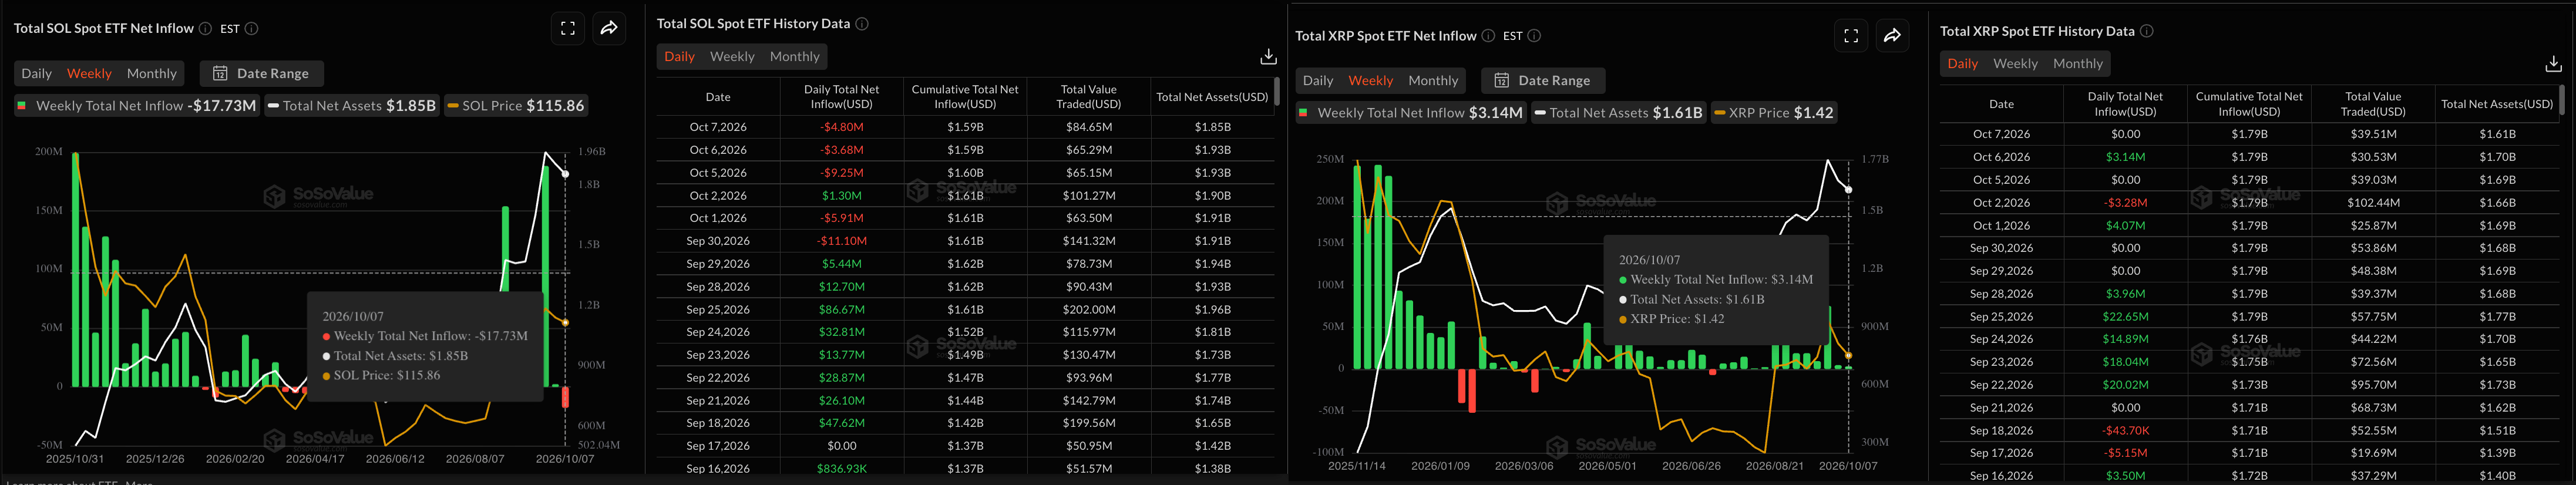Image resolution: width=2576 pixels, height=485 pixels.
Task: Toggle the SOL Weekly Total Net Inflow series
Action: pyautogui.click(x=136, y=106)
